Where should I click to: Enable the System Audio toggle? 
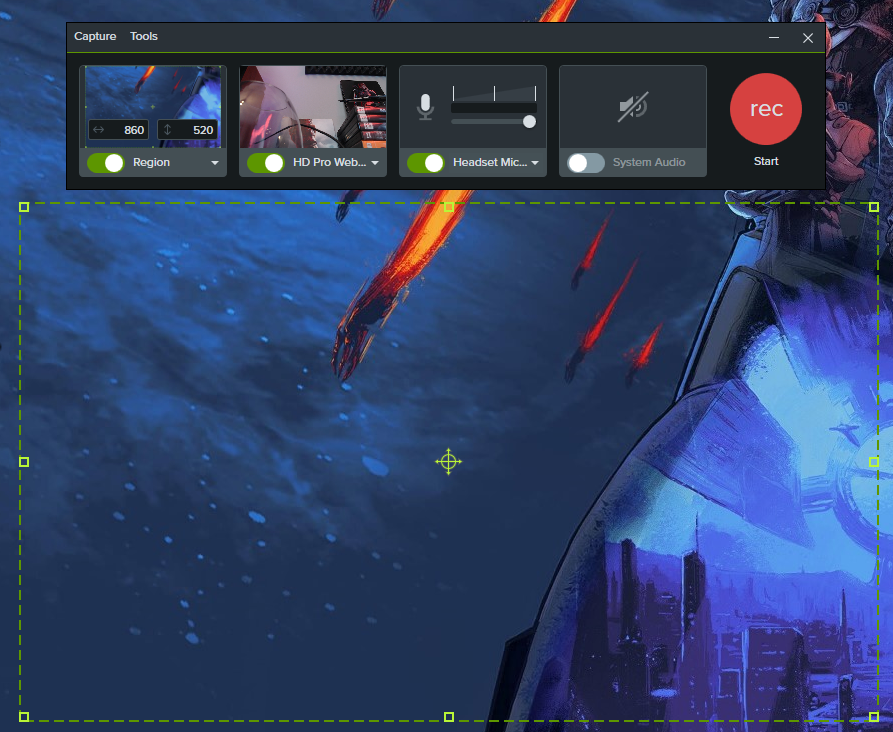[x=586, y=163]
